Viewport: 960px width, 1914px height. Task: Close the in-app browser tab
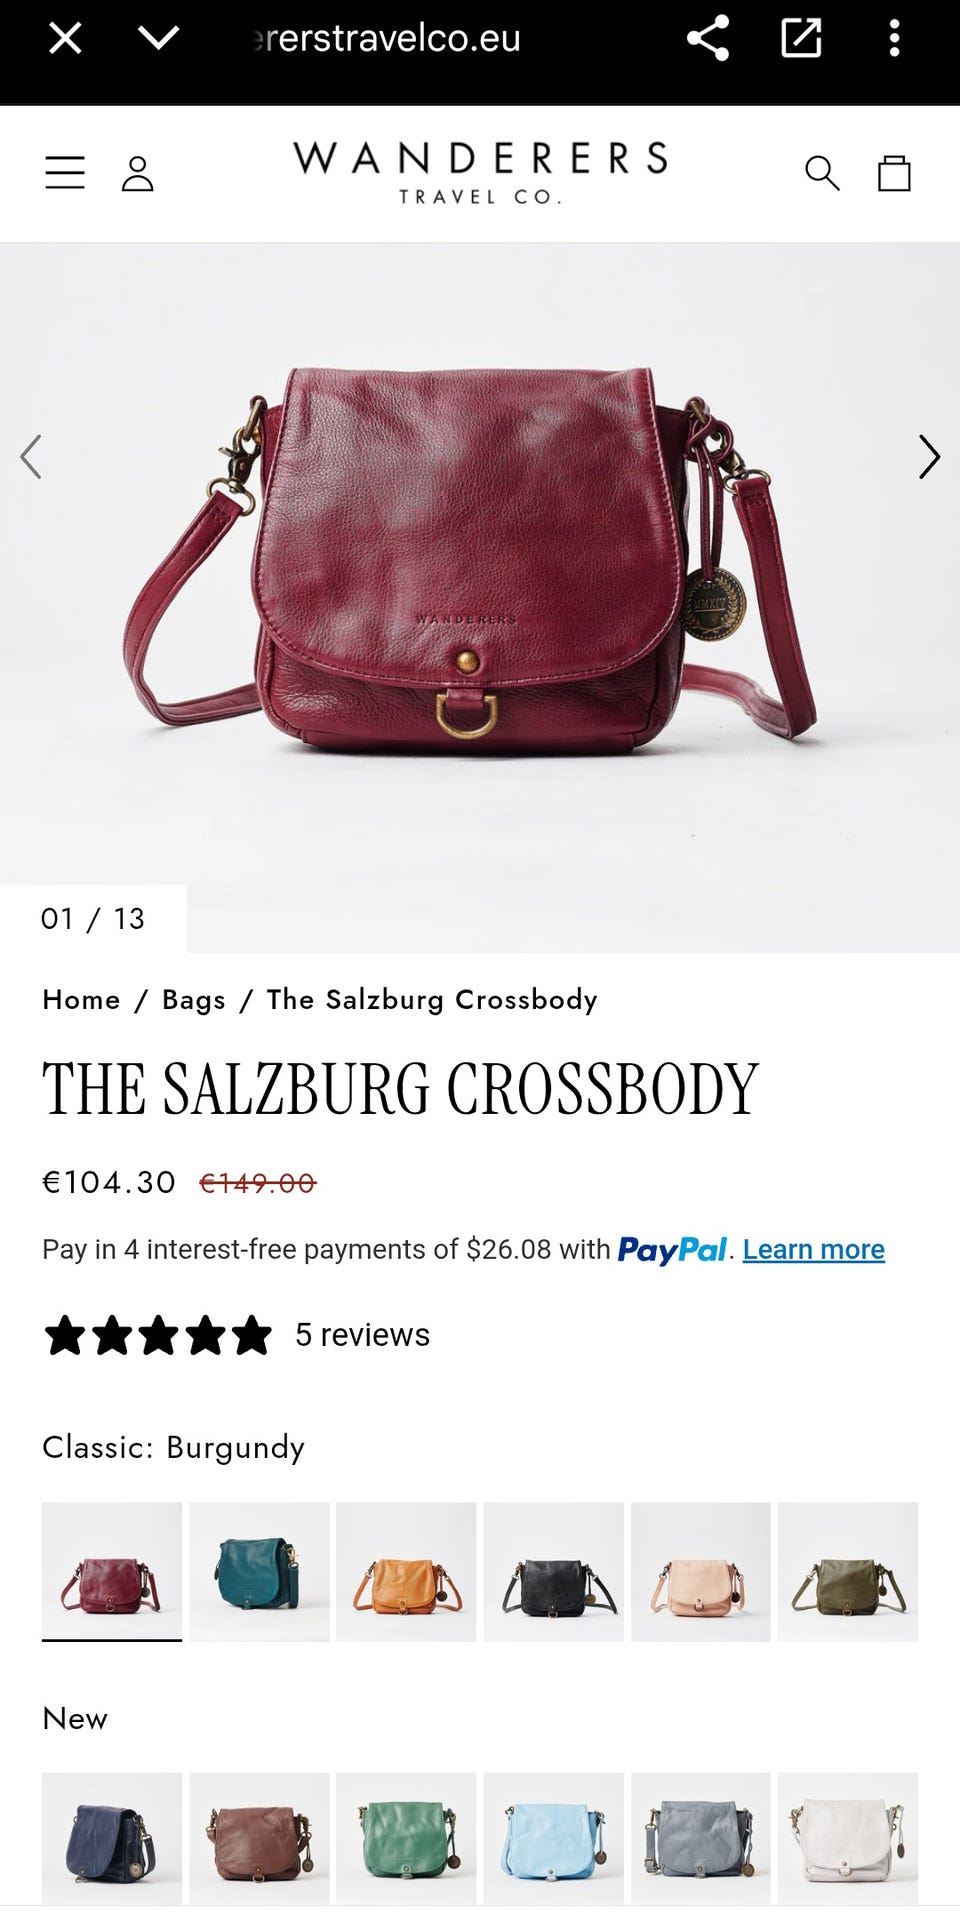pos(65,39)
